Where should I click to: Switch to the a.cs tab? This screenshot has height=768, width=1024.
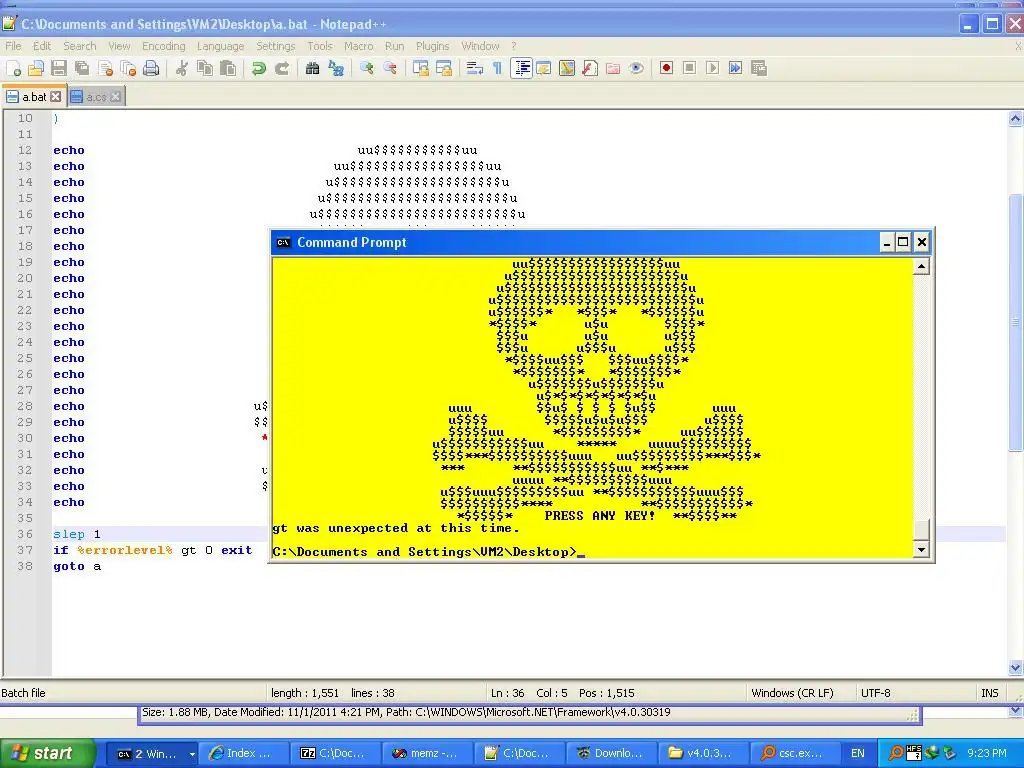pos(95,97)
